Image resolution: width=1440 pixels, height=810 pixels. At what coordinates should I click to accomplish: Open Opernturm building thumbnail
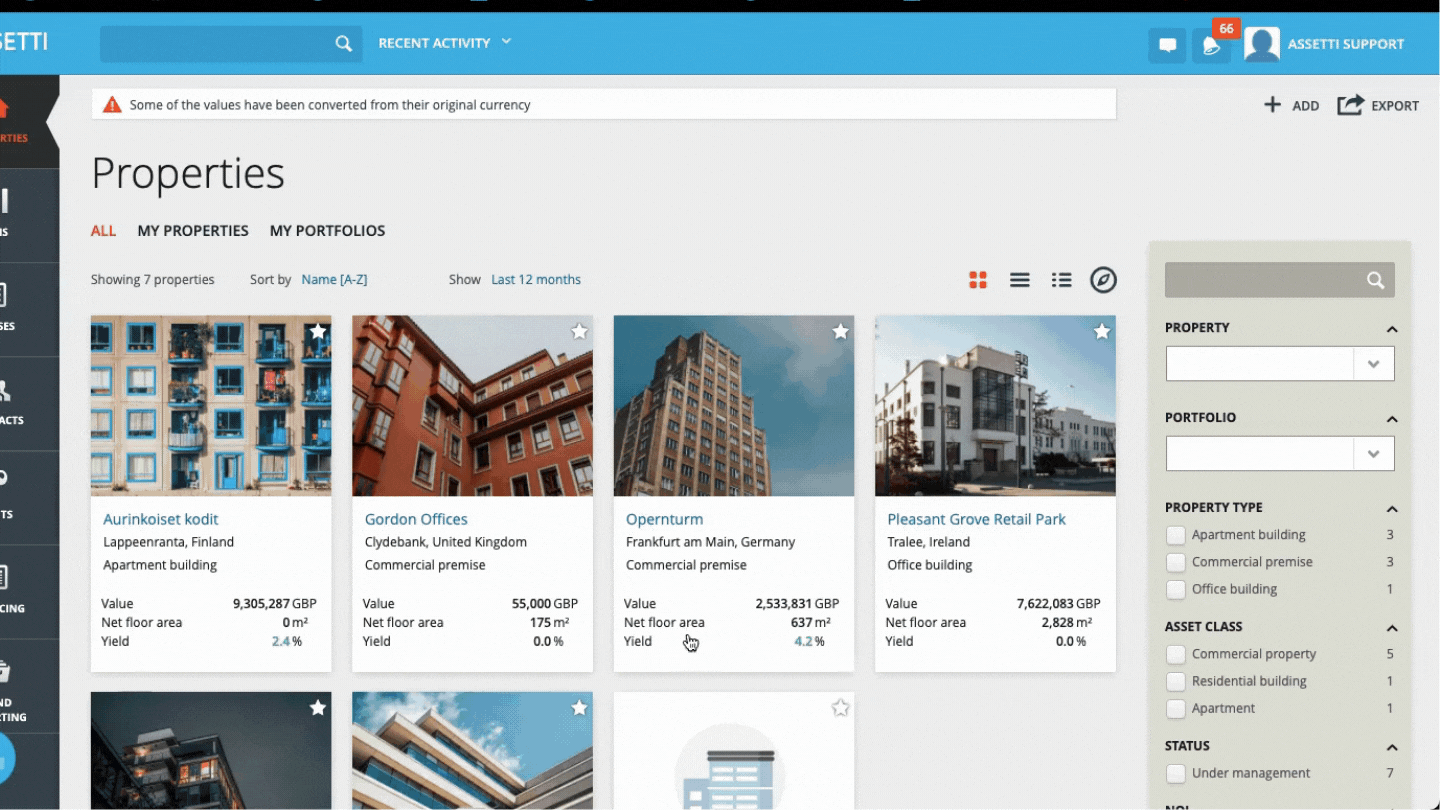coord(734,406)
